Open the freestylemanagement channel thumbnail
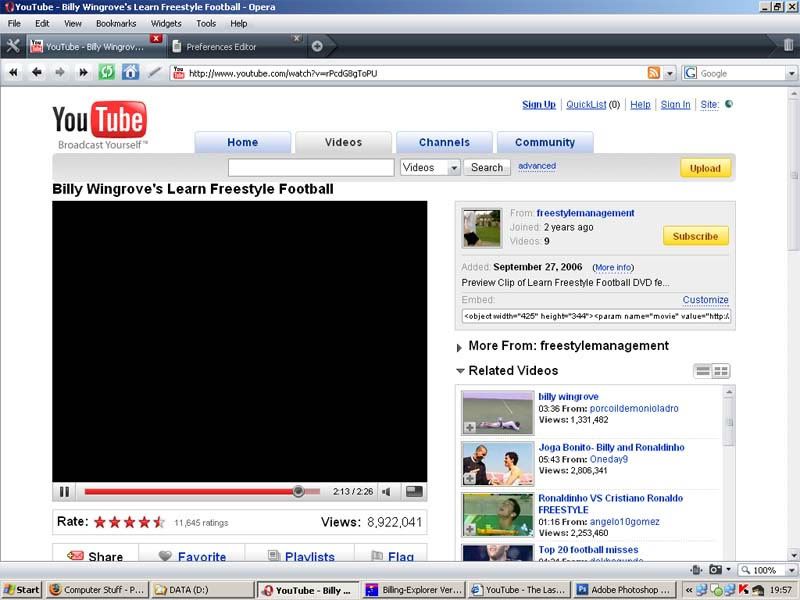 tap(482, 228)
